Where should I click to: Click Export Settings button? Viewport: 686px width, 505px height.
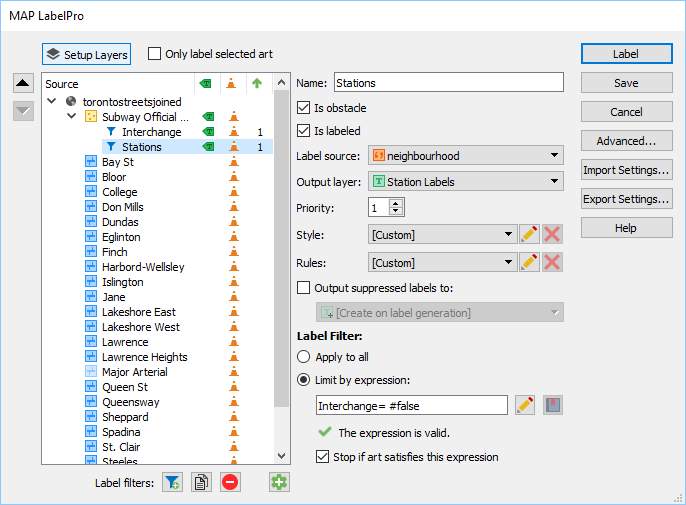(626, 199)
